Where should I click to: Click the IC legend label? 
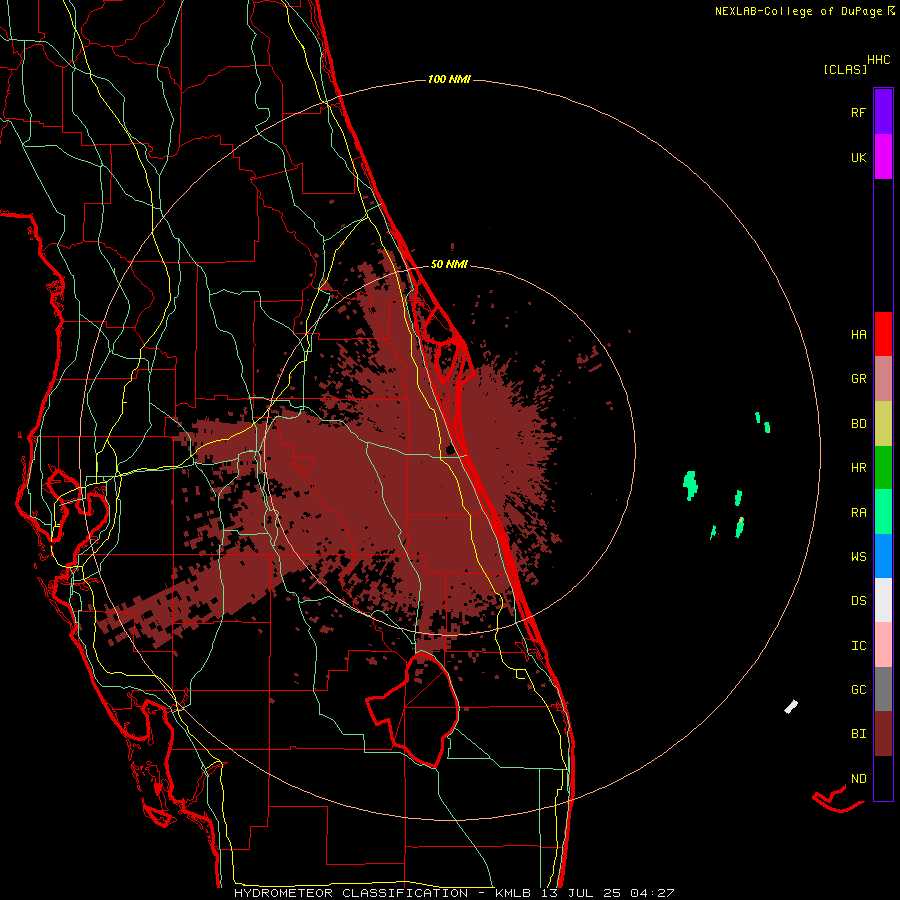[858, 646]
